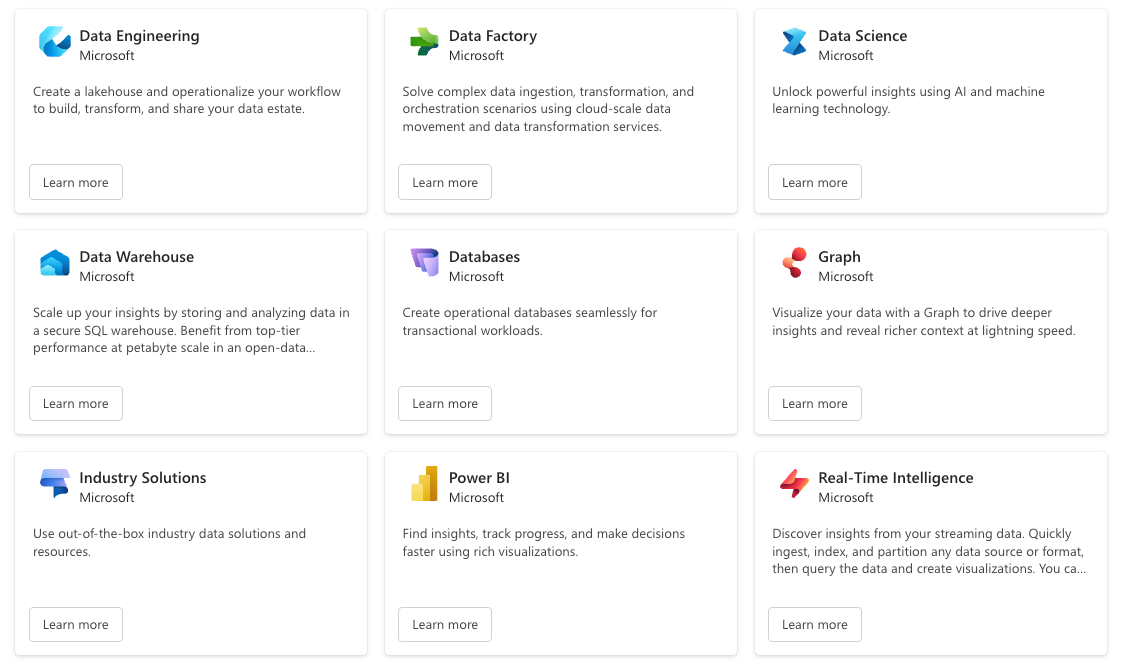Open Learn more for Databases
This screenshot has height=669, width=1121.
click(445, 403)
